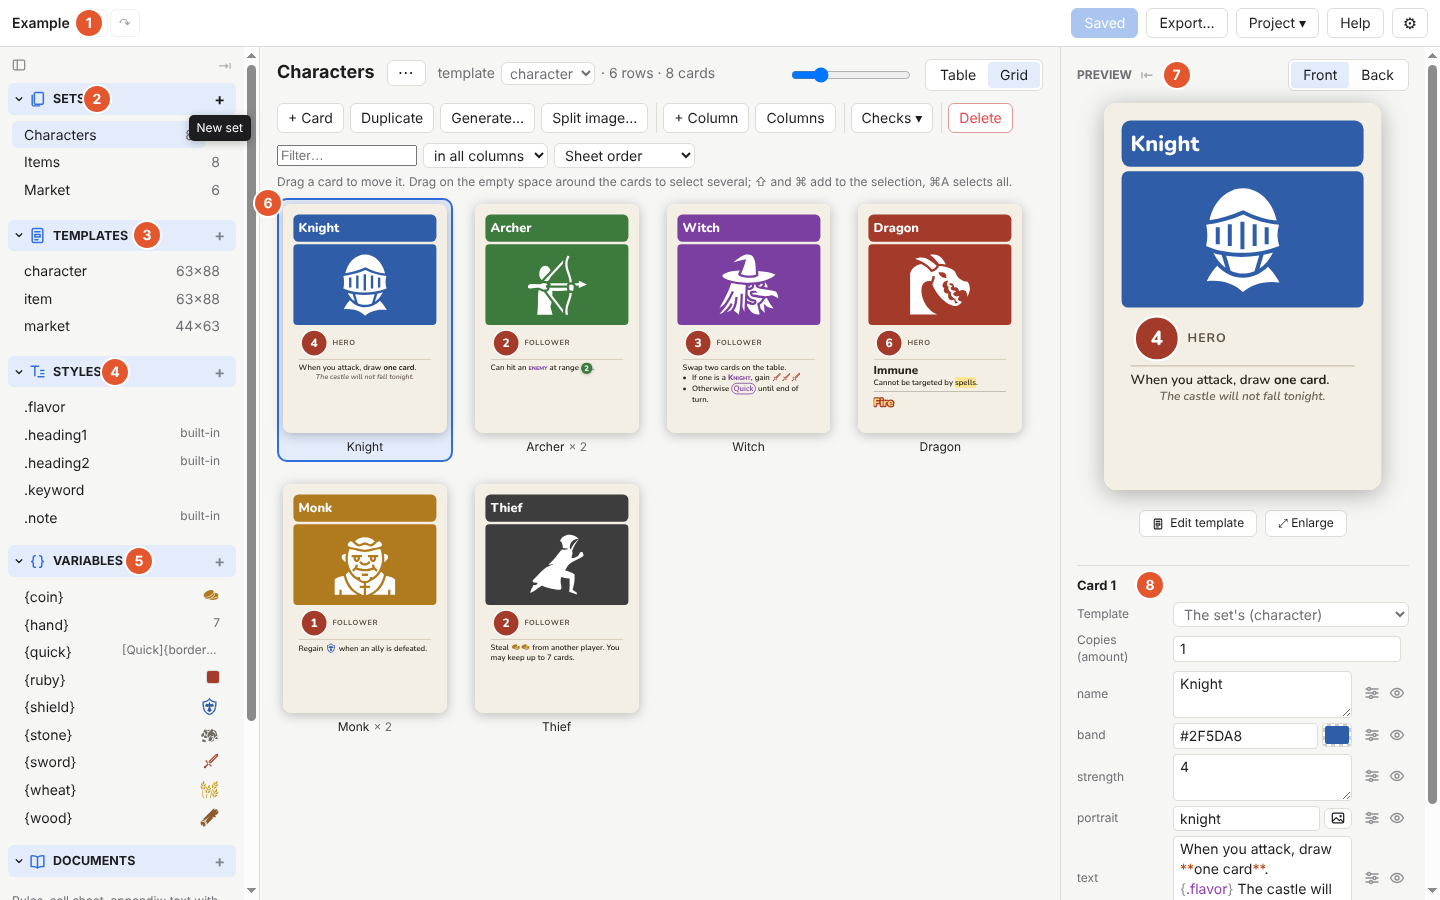Add a new template with plus icon
The width and height of the screenshot is (1440, 900).
point(219,236)
